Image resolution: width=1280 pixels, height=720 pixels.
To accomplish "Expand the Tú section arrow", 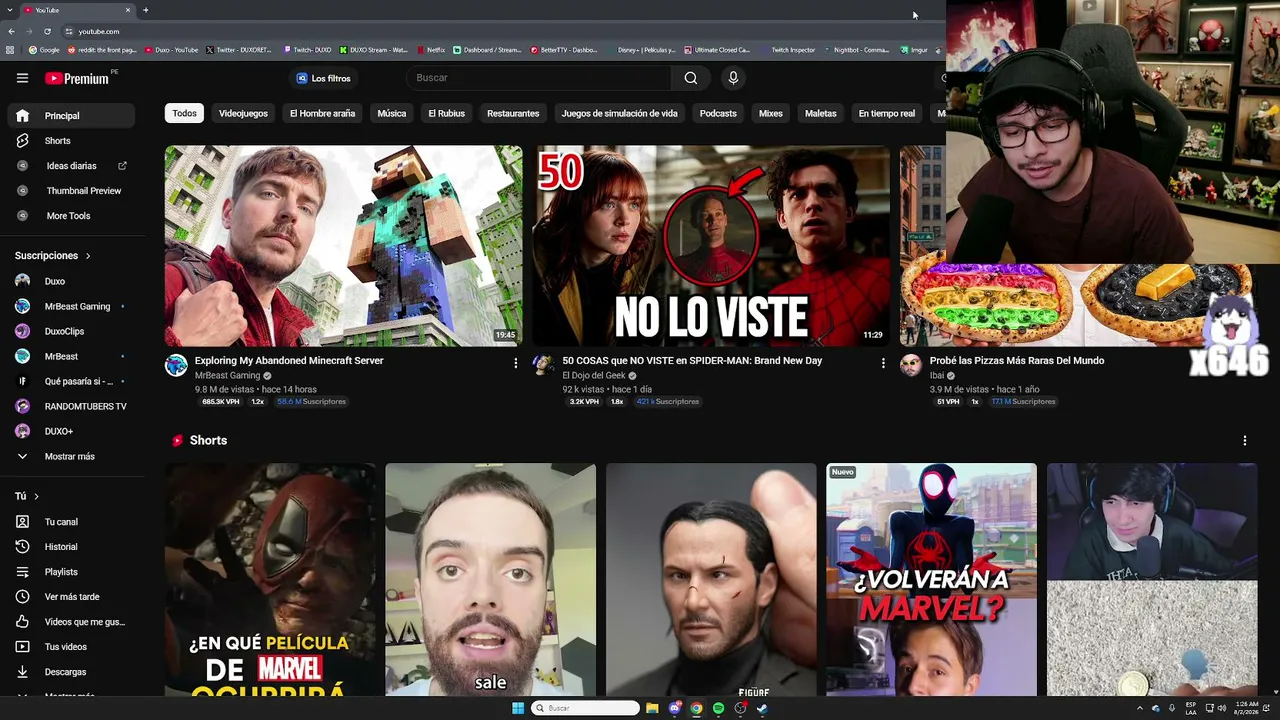I will click(36, 496).
